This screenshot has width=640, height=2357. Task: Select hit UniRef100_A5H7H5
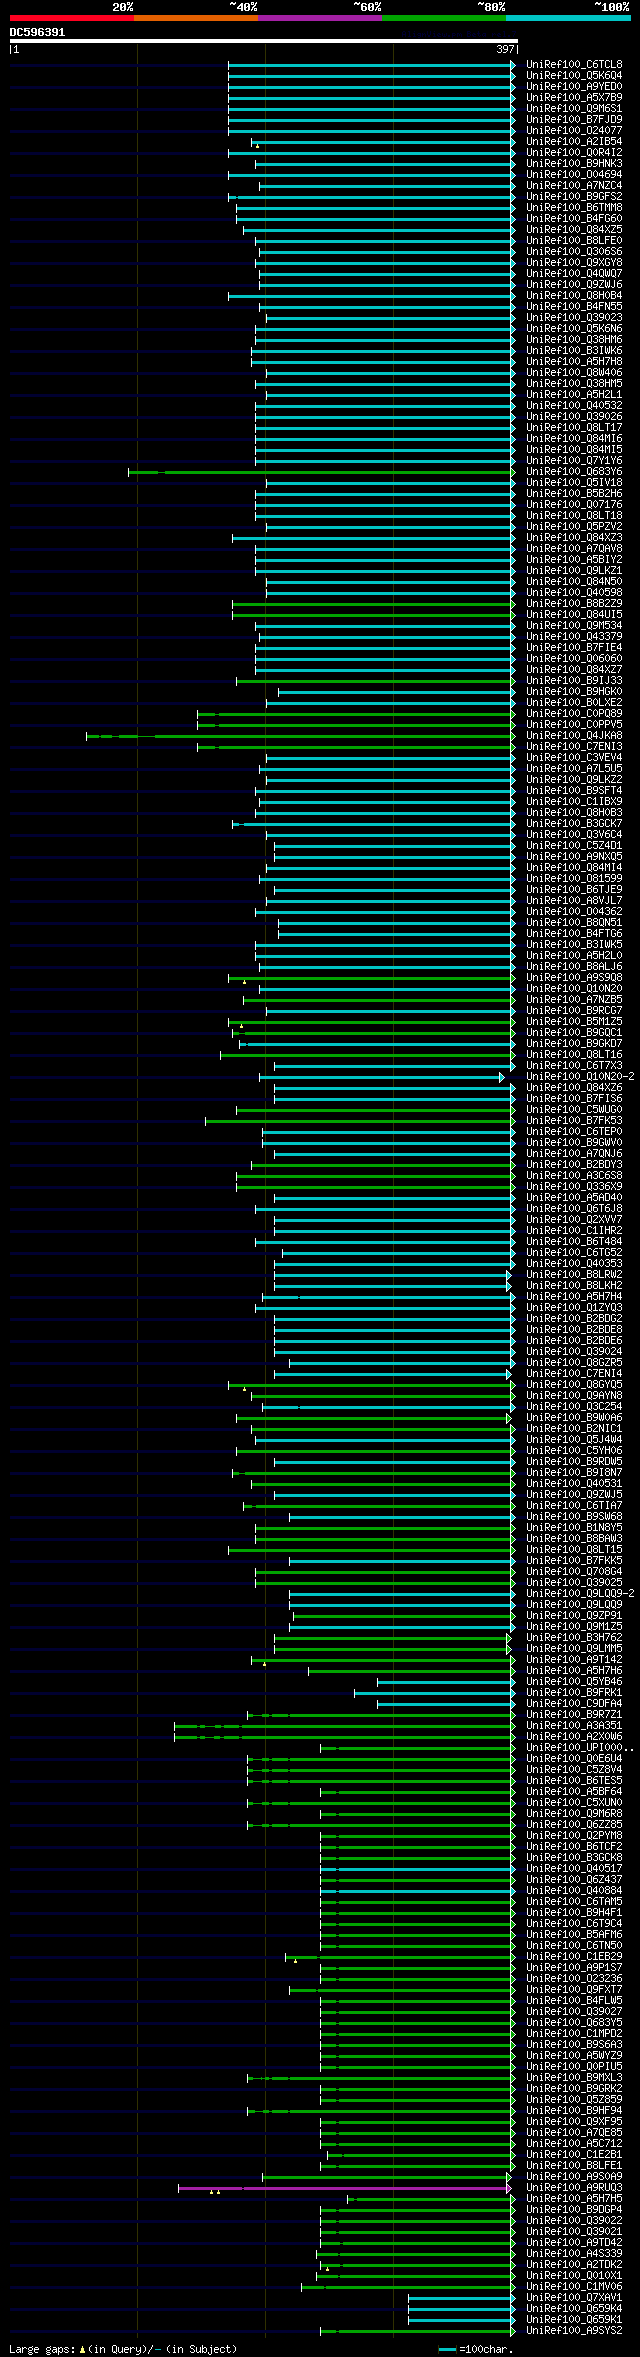tap(574, 2199)
